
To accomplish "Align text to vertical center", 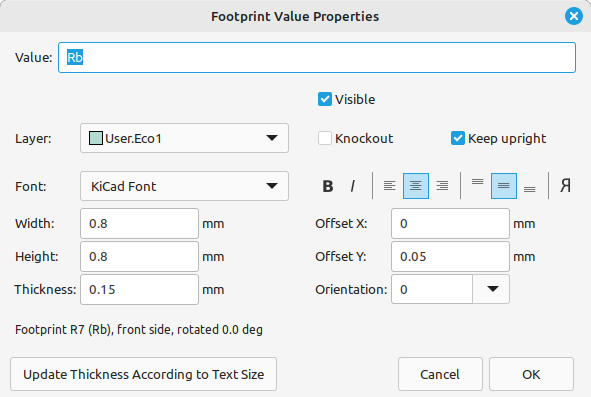I will point(504,186).
